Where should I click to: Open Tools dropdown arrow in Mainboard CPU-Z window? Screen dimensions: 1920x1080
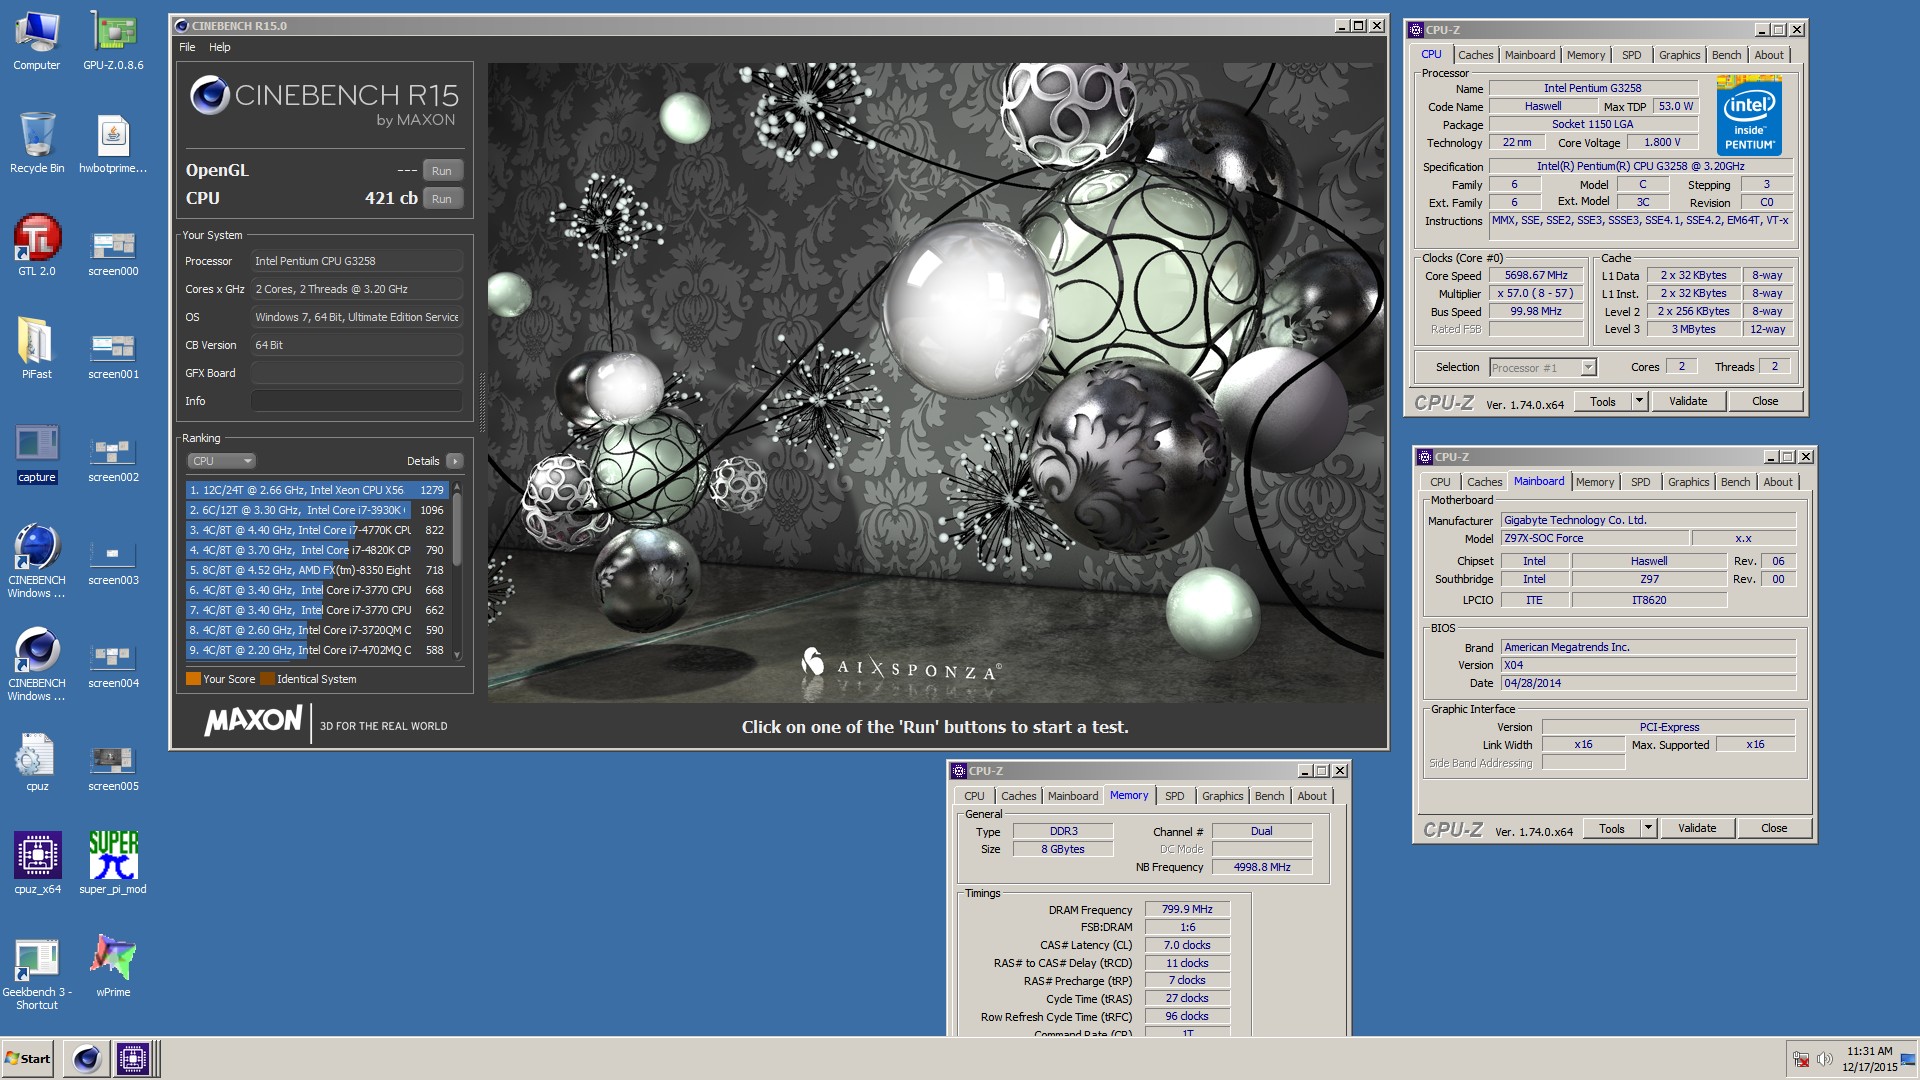(1648, 828)
